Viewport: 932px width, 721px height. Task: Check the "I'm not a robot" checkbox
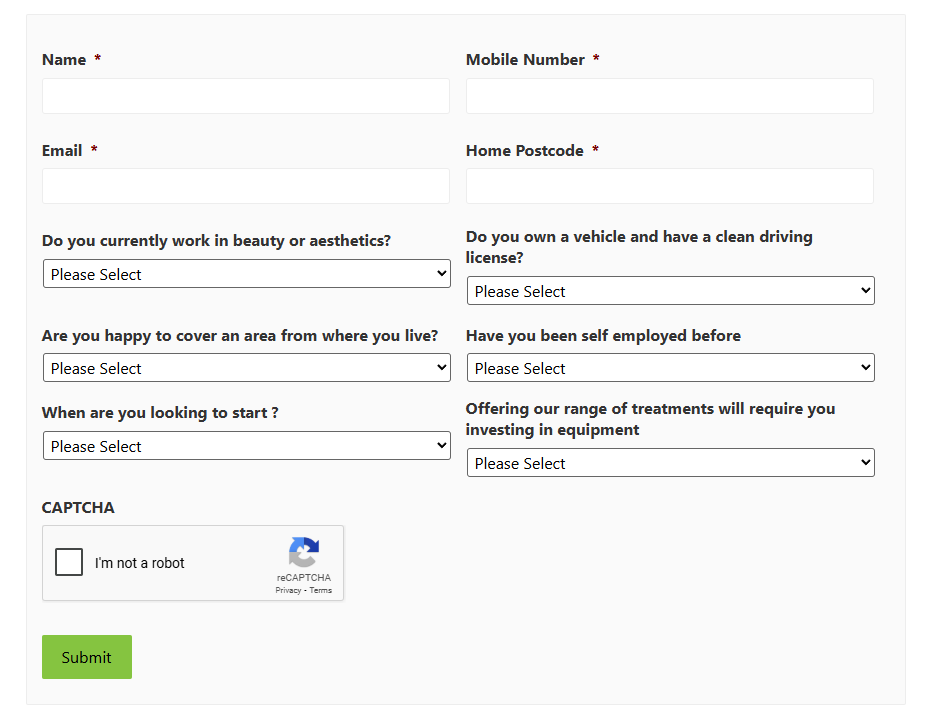(69, 562)
